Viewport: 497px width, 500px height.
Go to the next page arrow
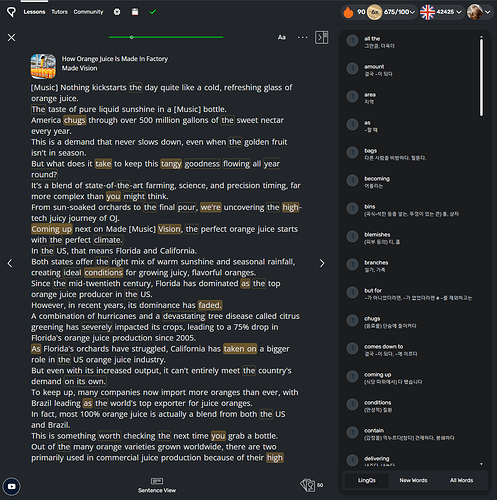click(322, 263)
